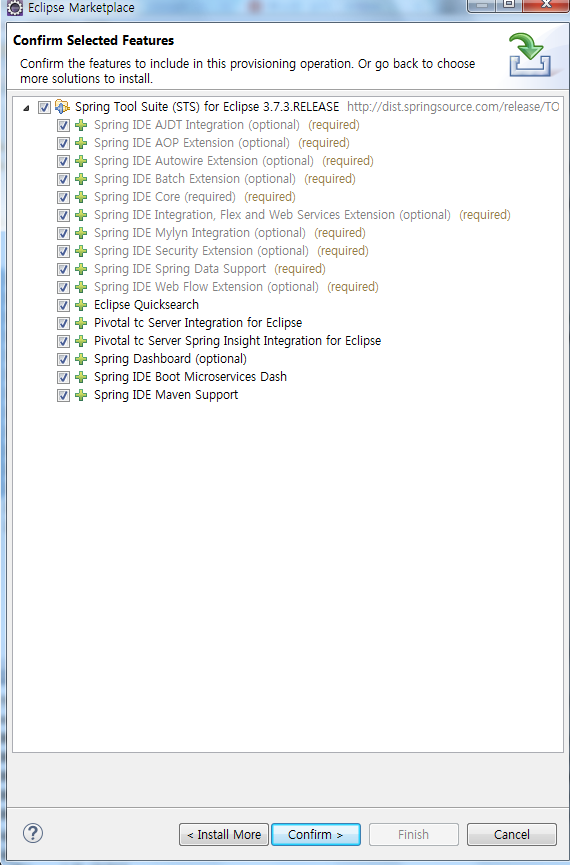Image resolution: width=570 pixels, height=865 pixels.
Task: Select the Spring IDE Core (required) label
Action: point(164,196)
